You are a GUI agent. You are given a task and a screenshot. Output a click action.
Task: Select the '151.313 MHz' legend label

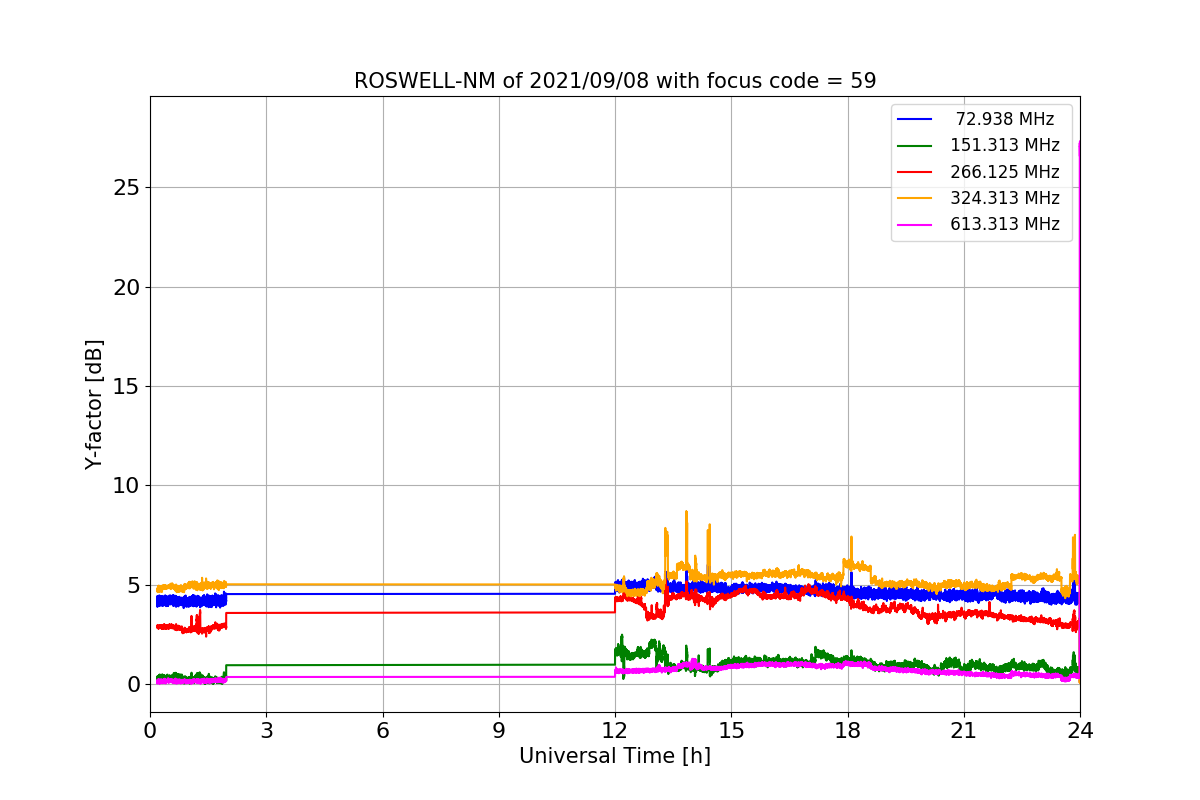[1005, 145]
